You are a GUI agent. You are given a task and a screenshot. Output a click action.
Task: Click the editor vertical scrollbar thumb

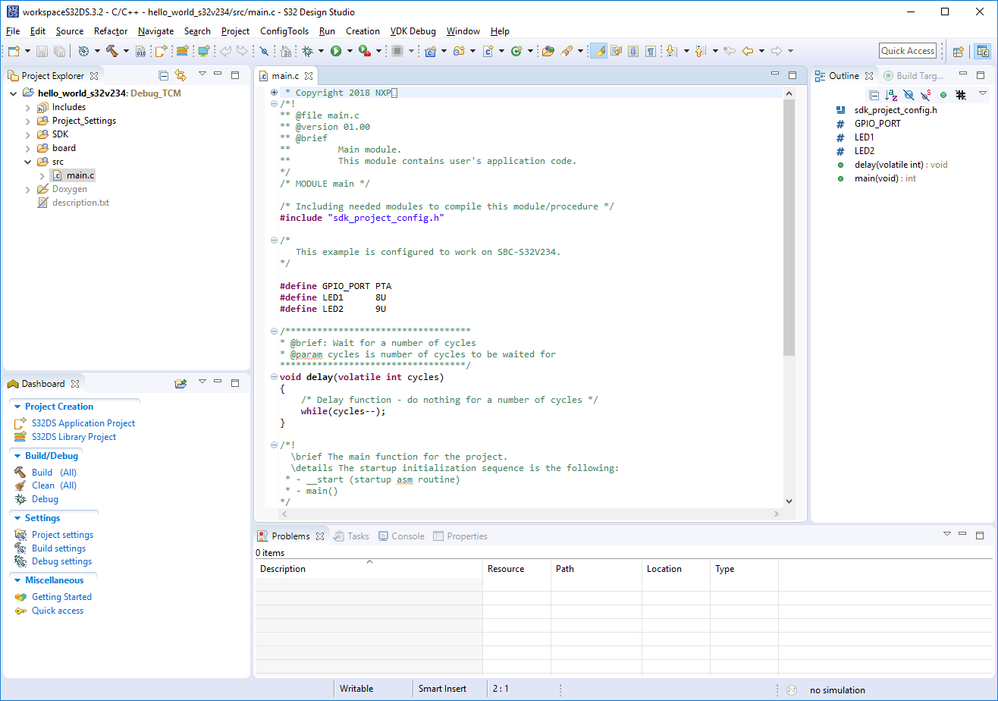[789, 230]
